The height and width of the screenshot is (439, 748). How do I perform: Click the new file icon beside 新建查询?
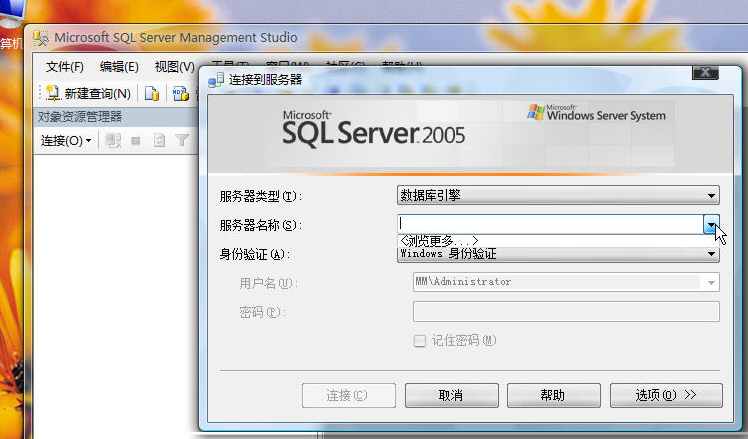[x=152, y=93]
